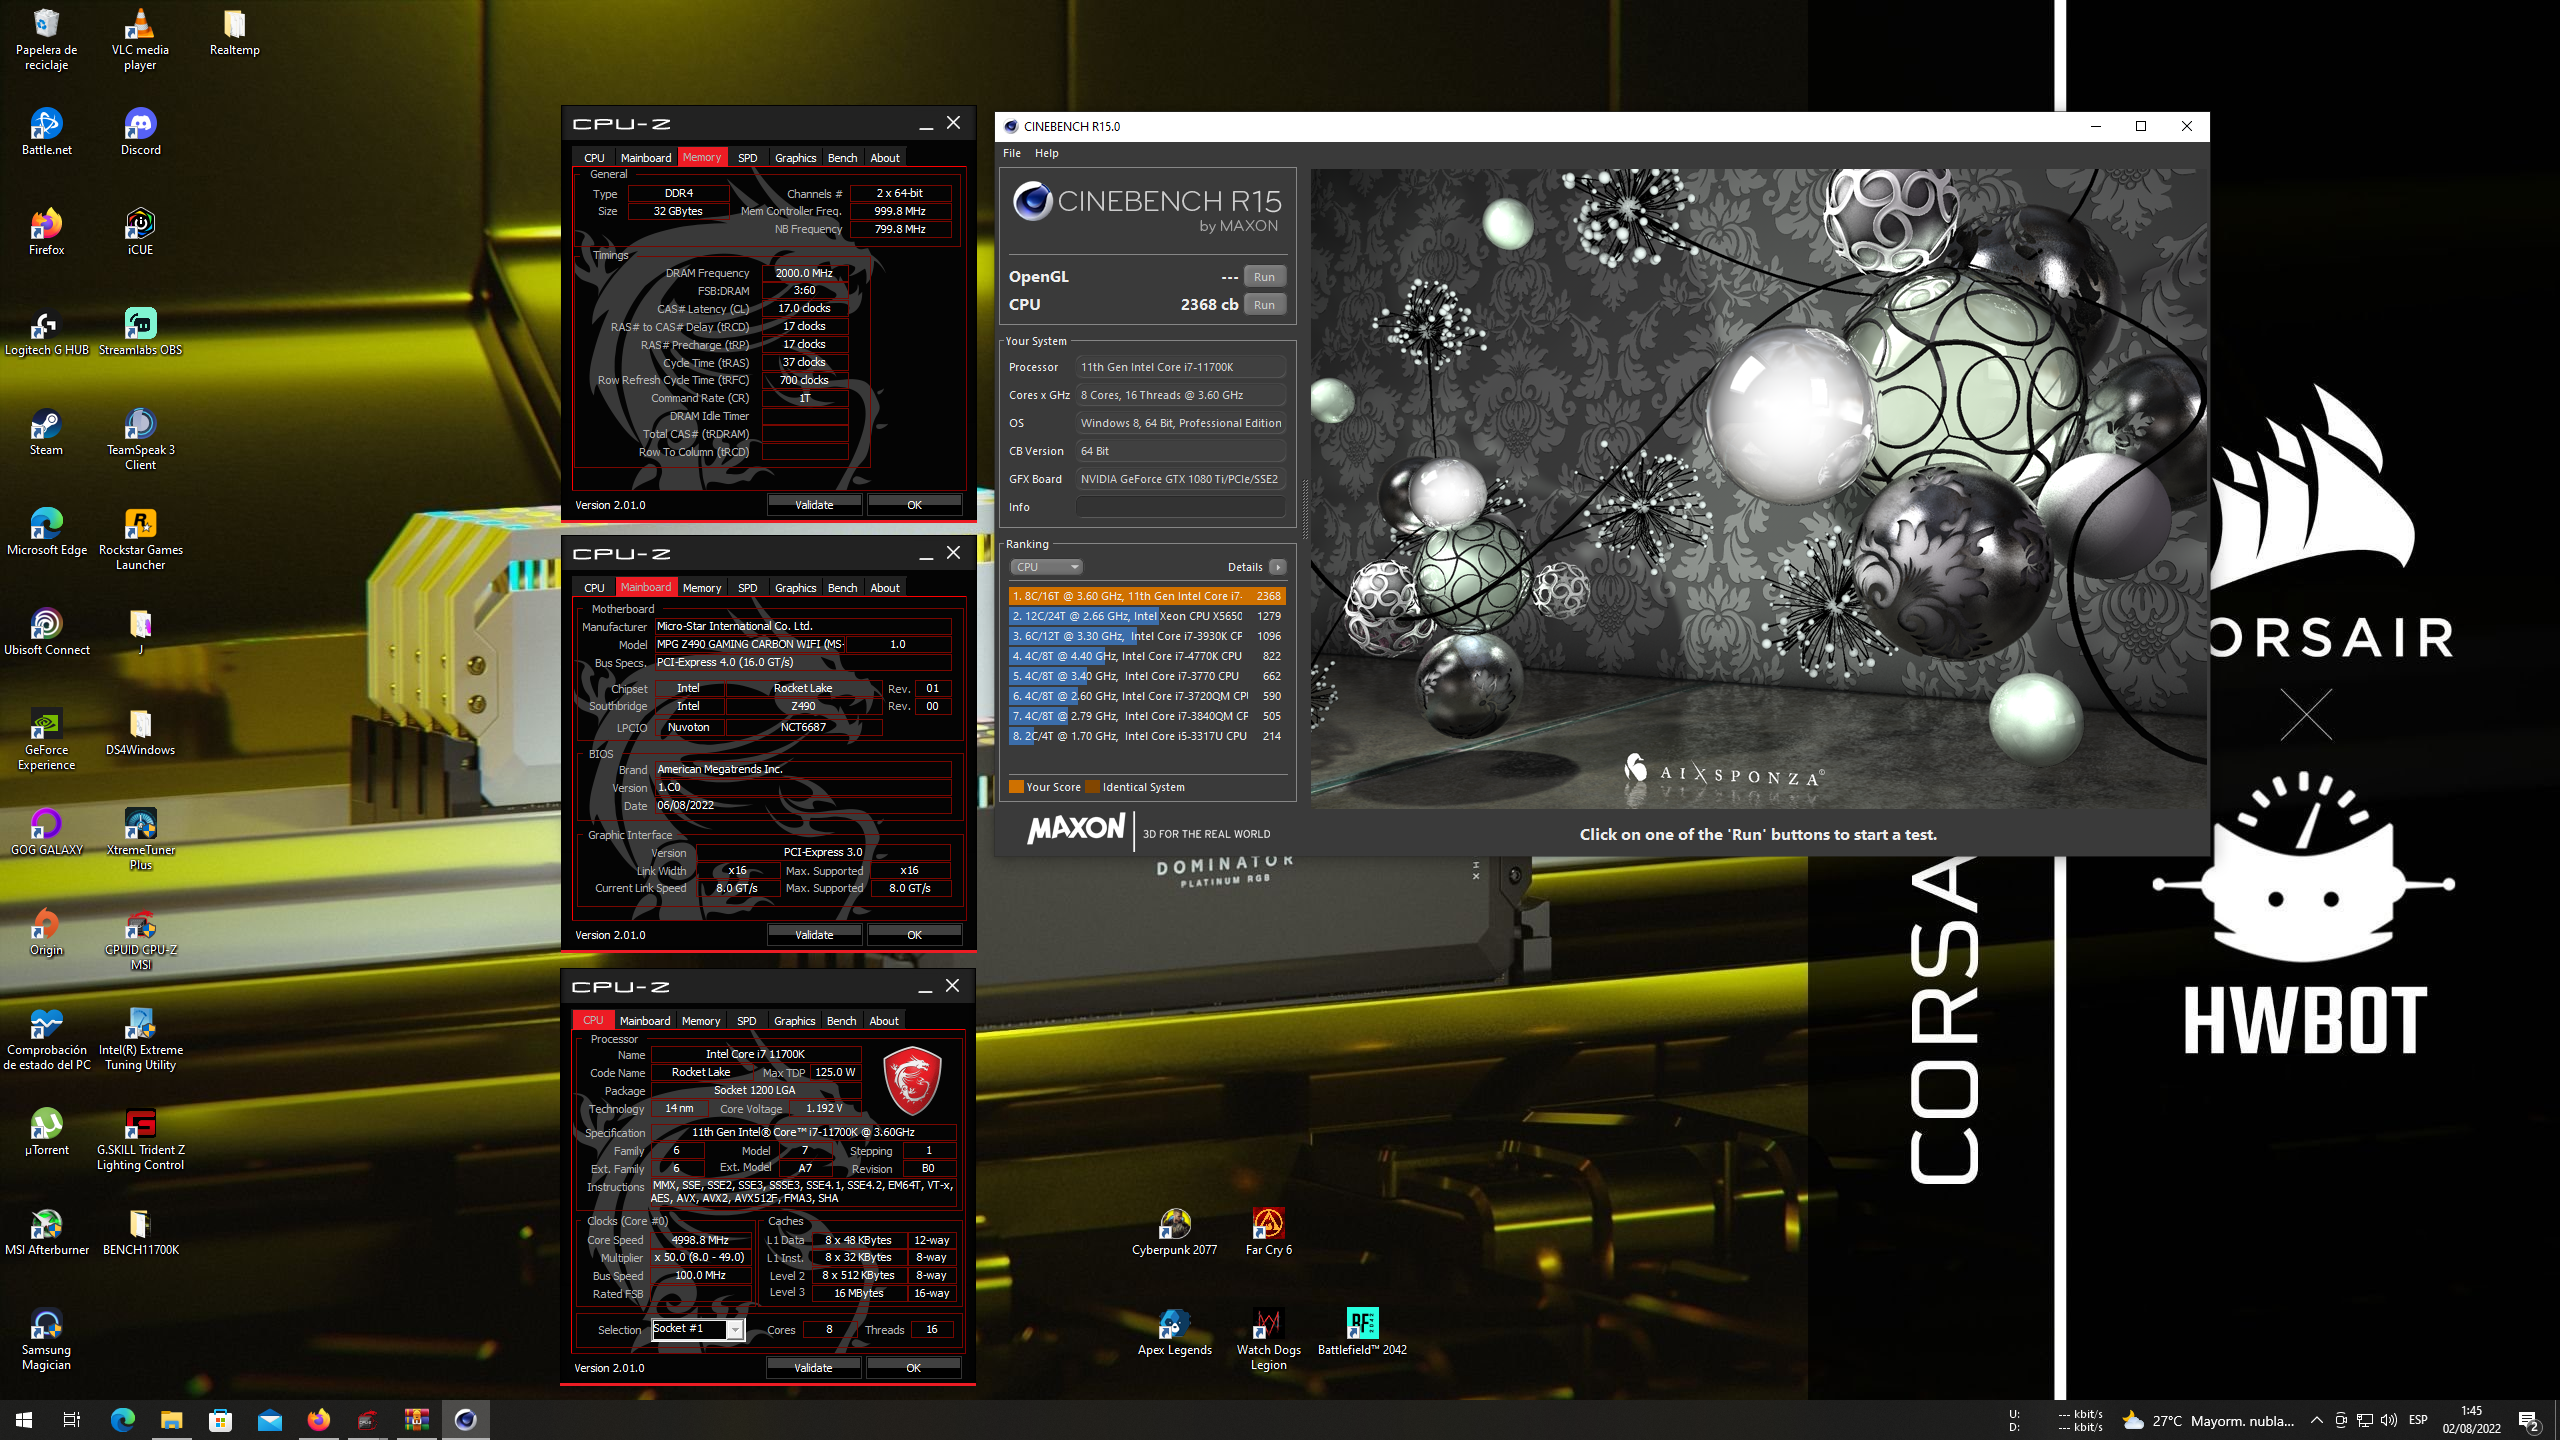Launch Watch Dogs Legion shortcut
The height and width of the screenshot is (1440, 2560).
click(x=1268, y=1338)
